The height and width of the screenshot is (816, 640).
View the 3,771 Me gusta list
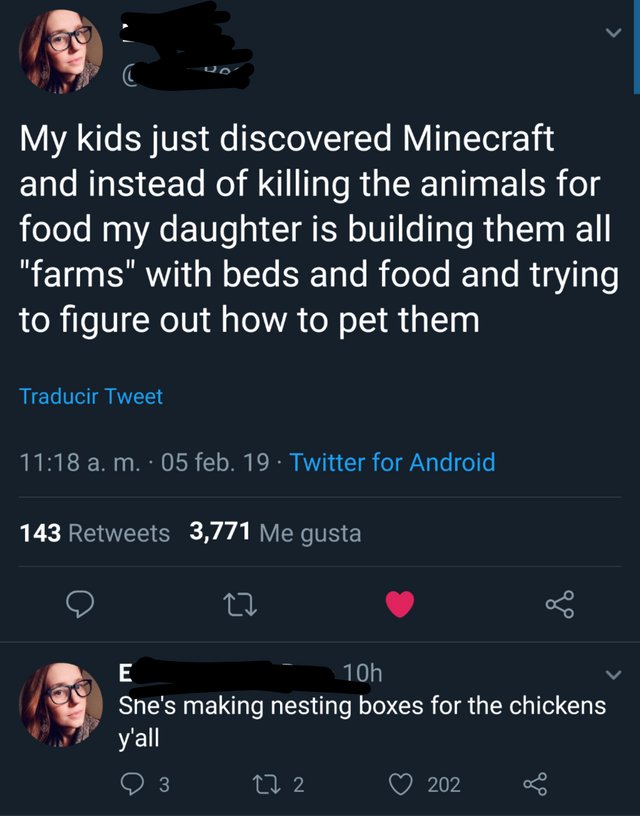click(275, 533)
